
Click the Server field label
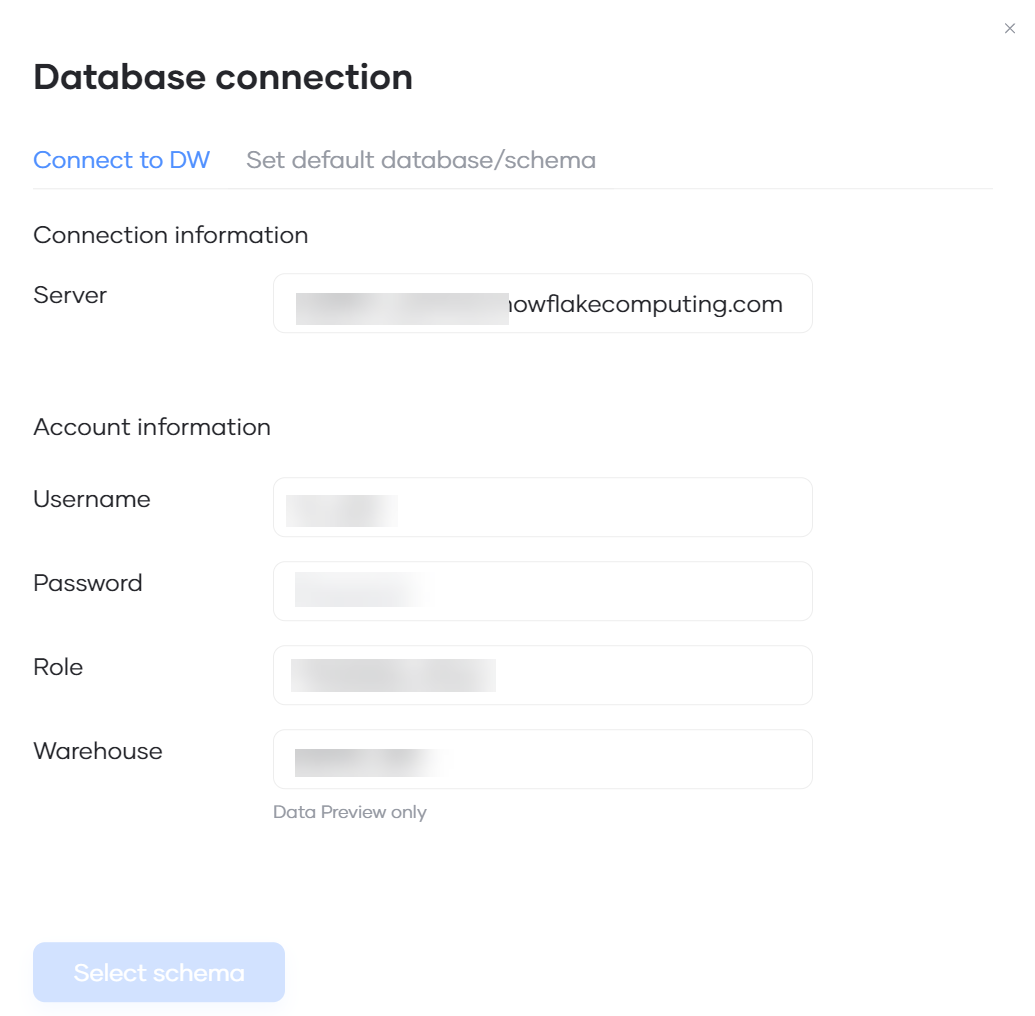[x=70, y=295]
